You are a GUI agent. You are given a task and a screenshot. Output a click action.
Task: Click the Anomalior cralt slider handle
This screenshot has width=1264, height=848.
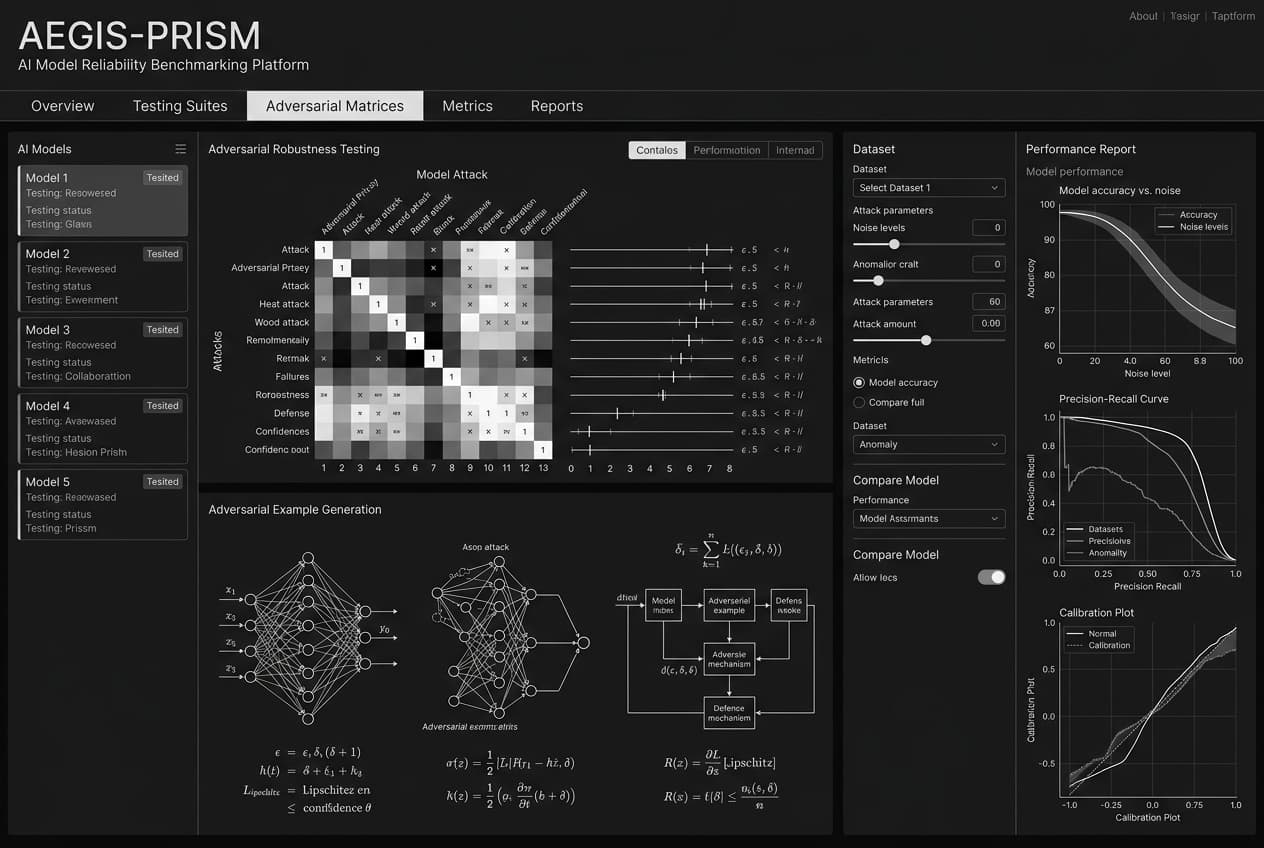(878, 281)
